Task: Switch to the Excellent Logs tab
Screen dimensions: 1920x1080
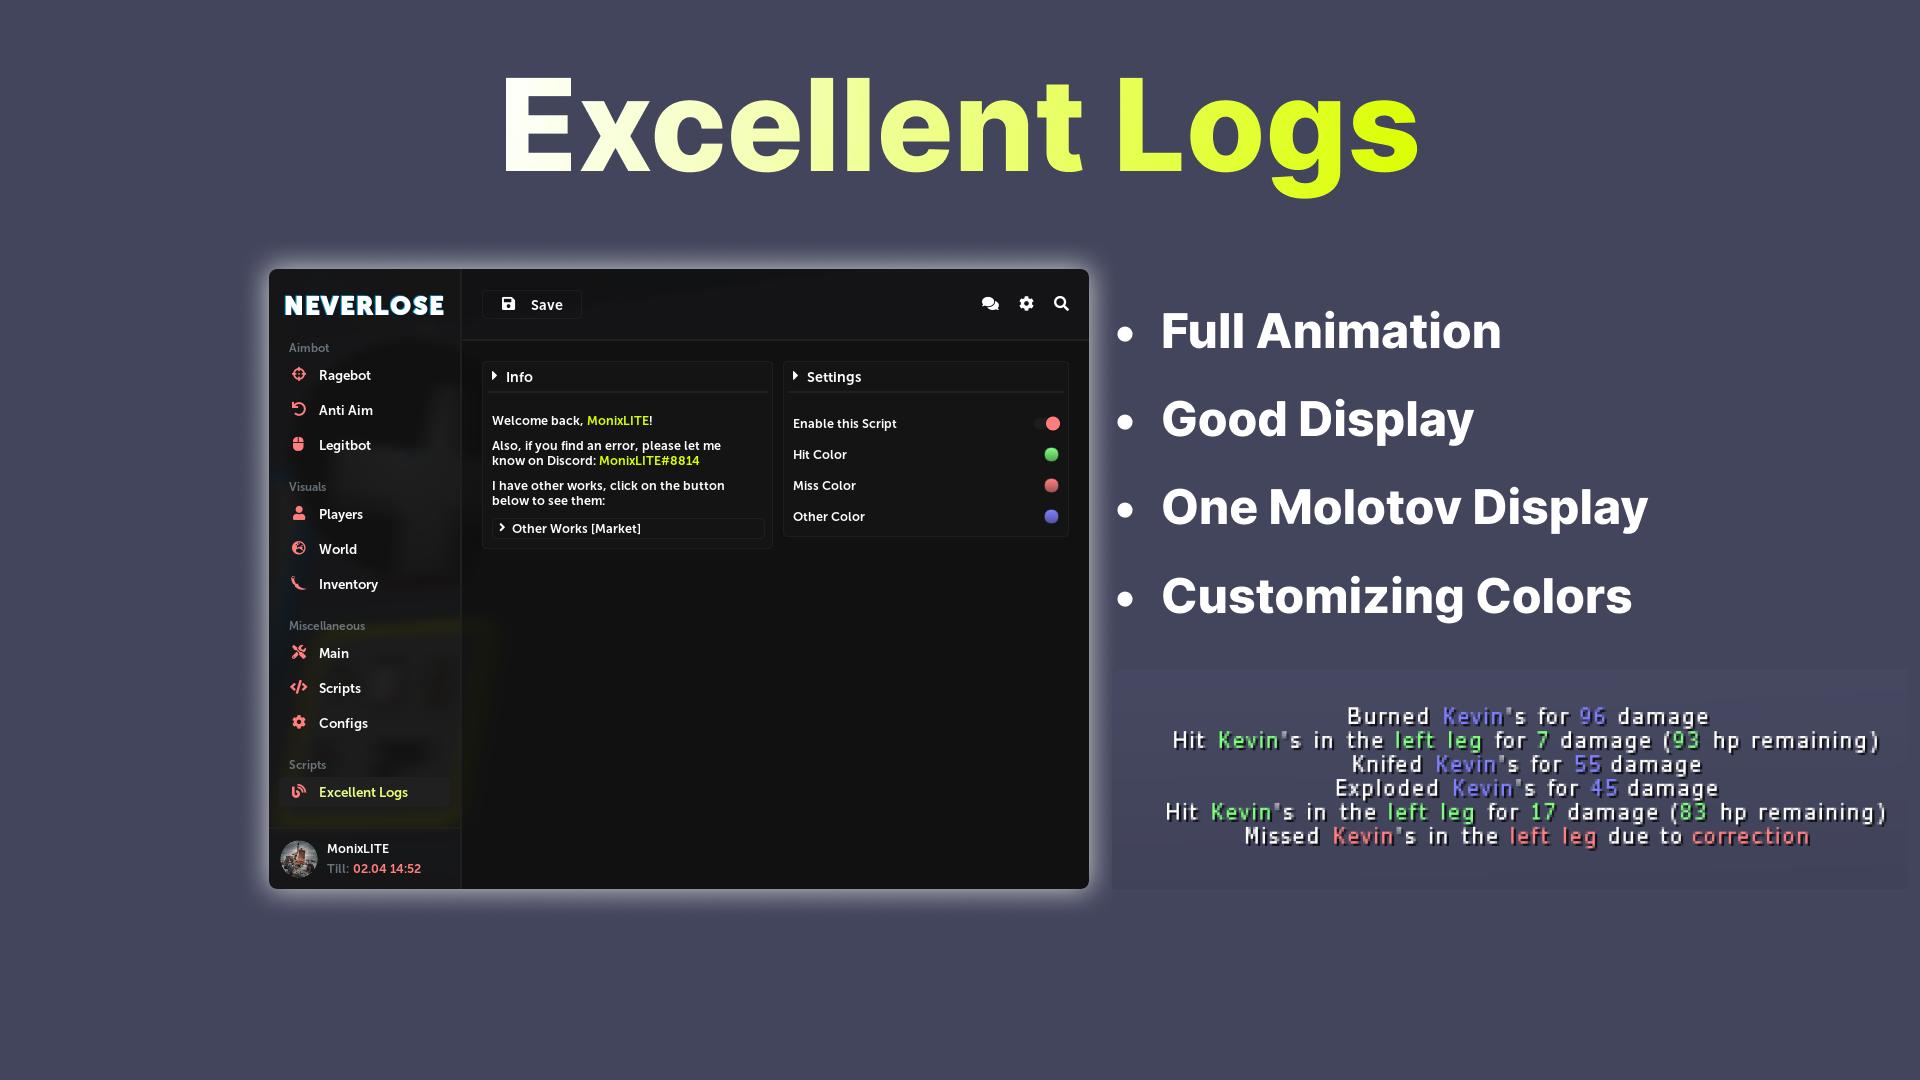Action: pyautogui.click(x=363, y=791)
